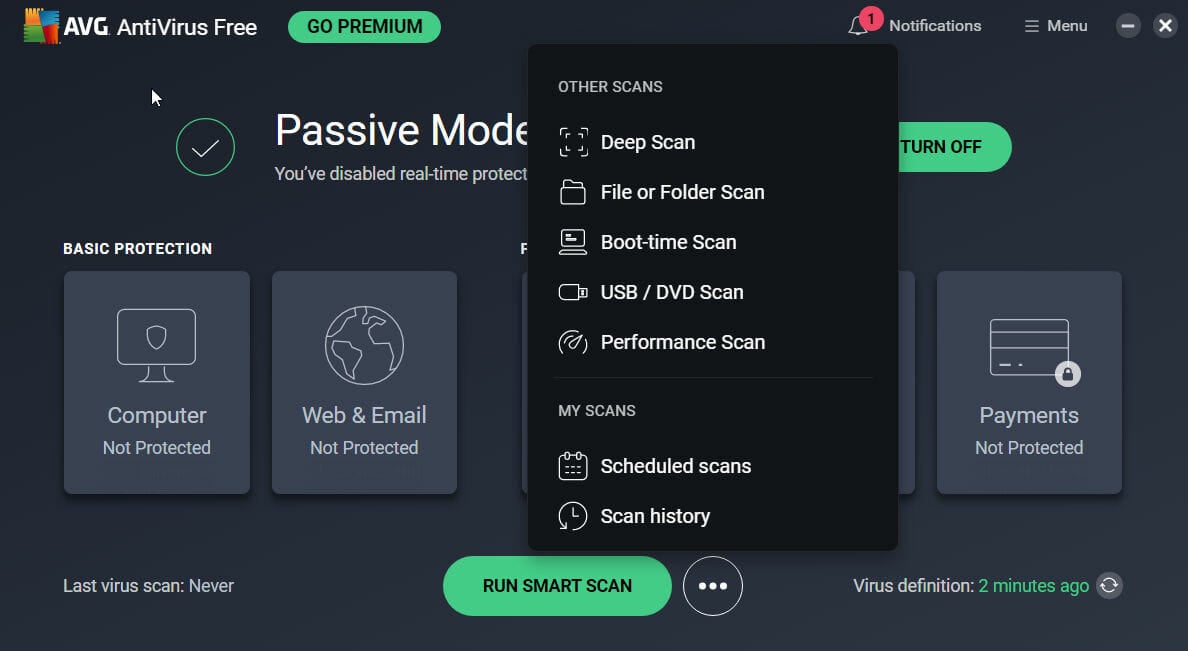Screen dimensions: 1188x651
Task: Click 'Not Protected' under Computer
Action: tap(157, 448)
